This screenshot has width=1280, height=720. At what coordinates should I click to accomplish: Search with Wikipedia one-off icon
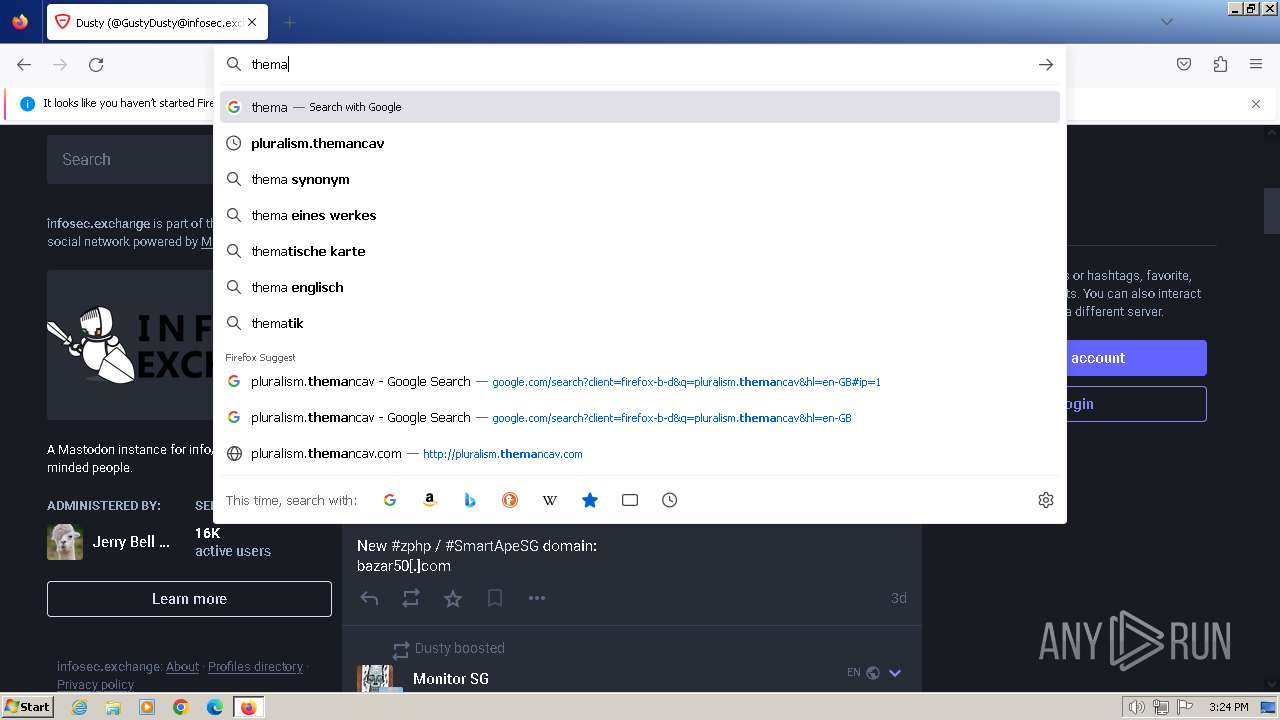pyautogui.click(x=550, y=500)
